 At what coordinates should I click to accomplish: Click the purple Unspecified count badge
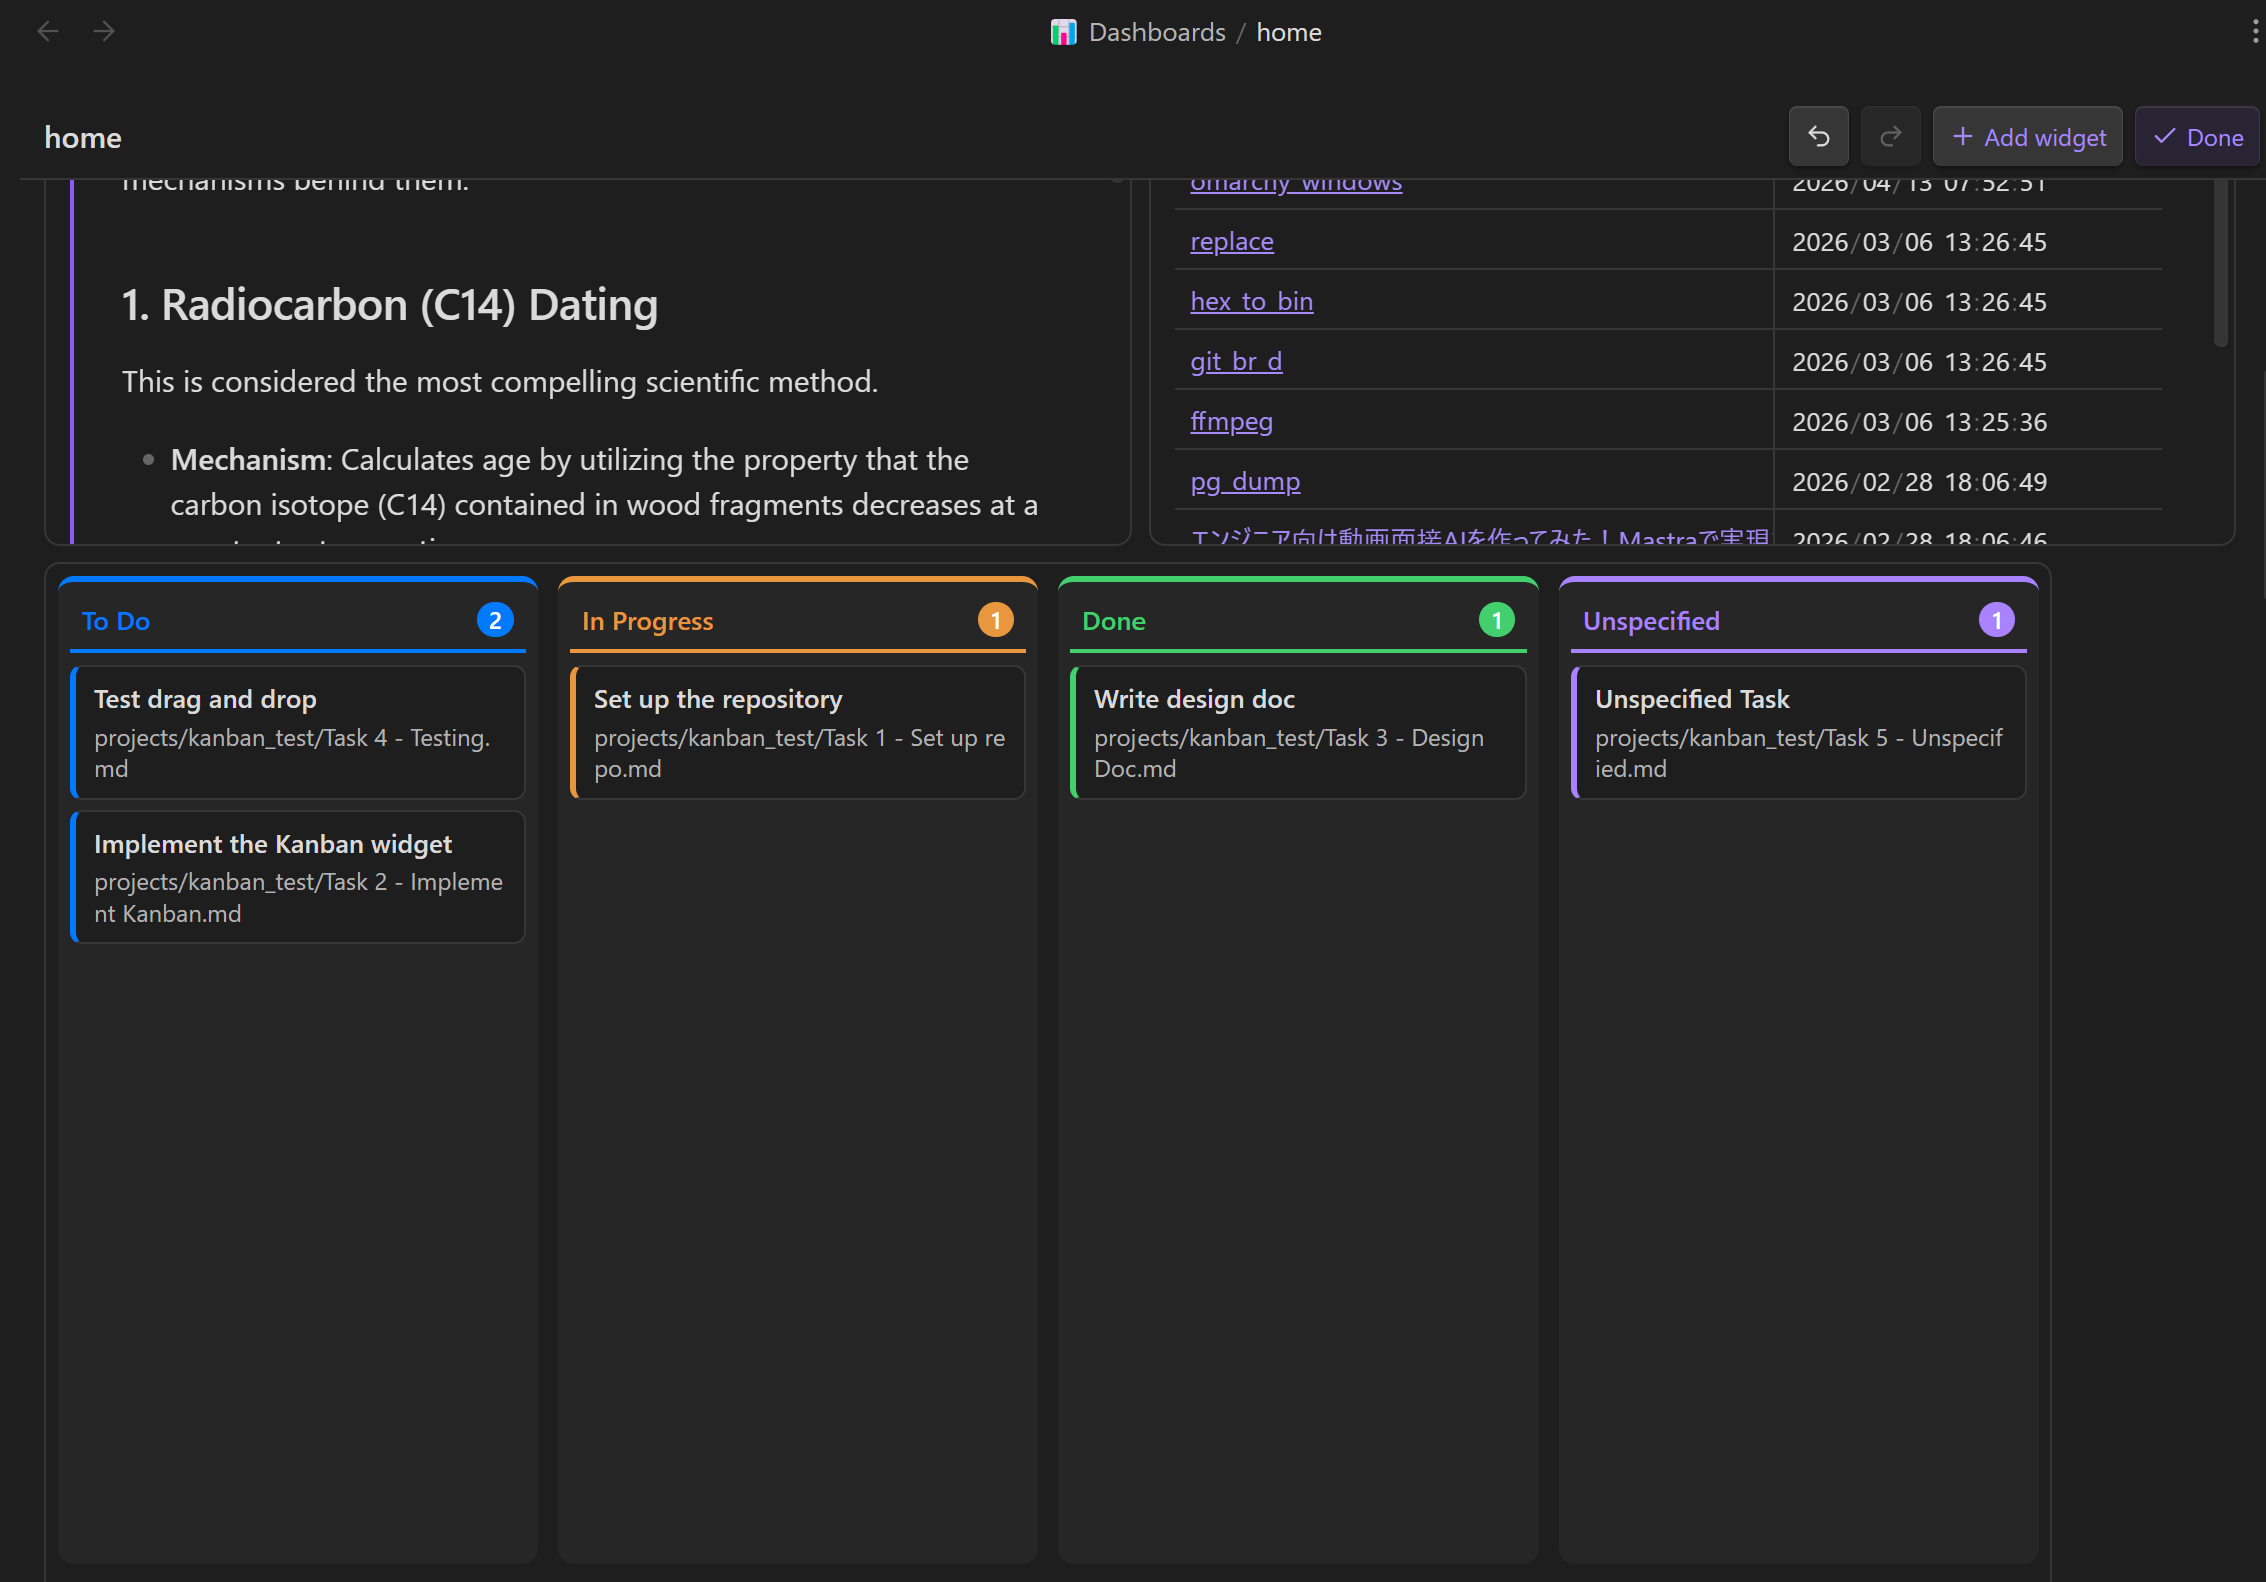tap(1996, 620)
